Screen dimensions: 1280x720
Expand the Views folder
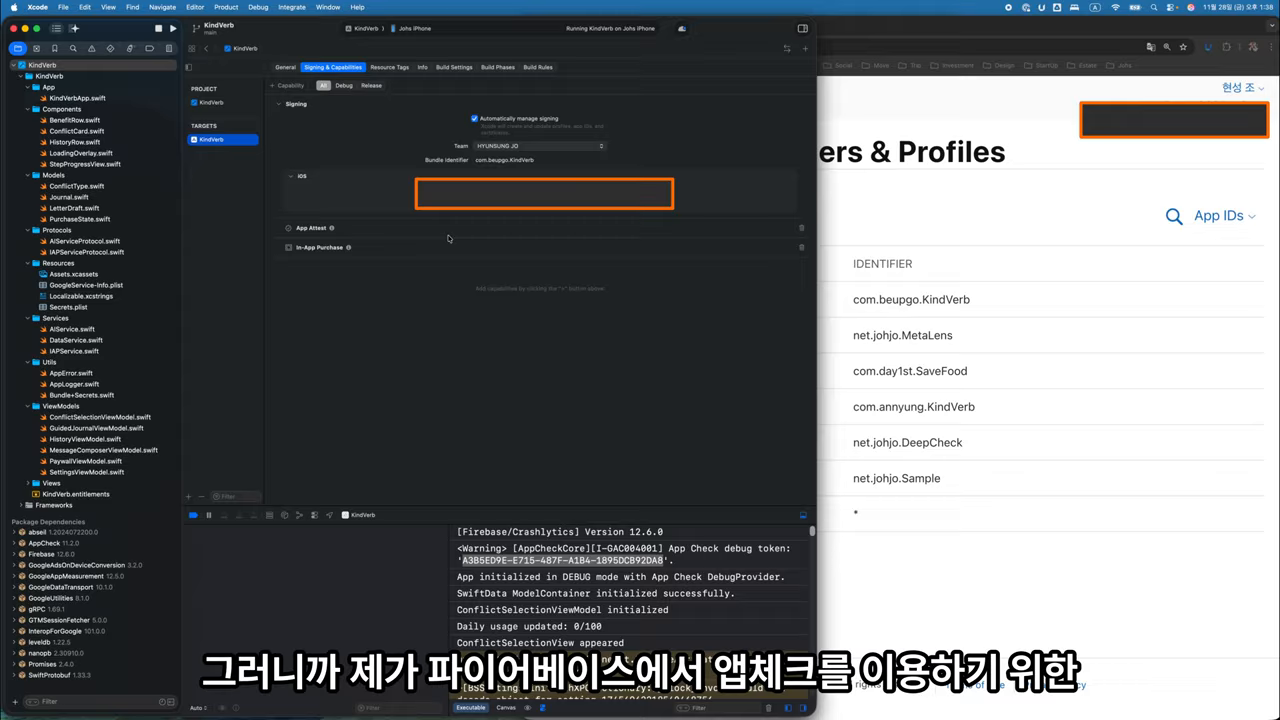click(x=29, y=483)
